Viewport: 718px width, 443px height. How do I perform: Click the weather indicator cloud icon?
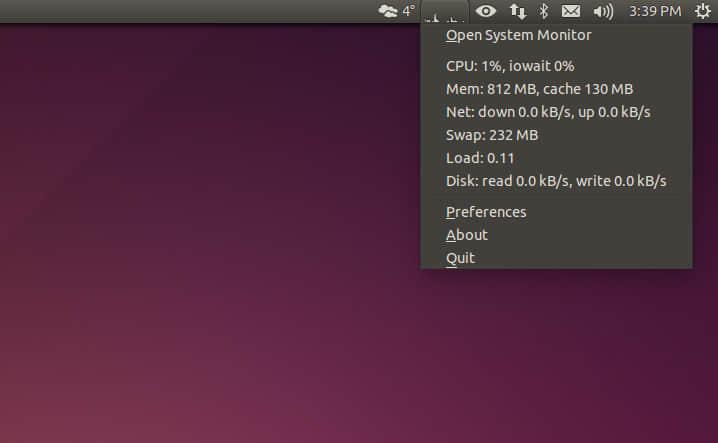click(x=387, y=11)
